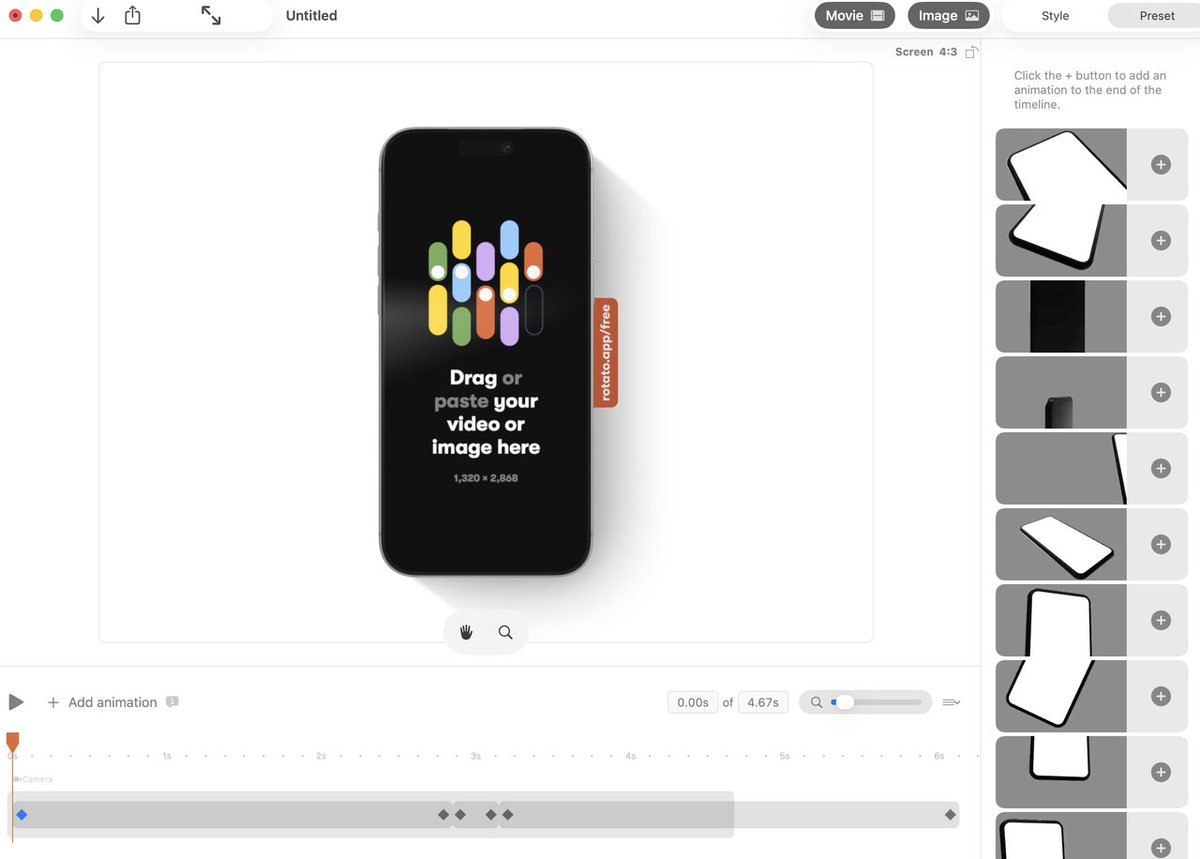Image resolution: width=1200 pixels, height=859 pixels.
Task: Click the small distant phone preset thumbnail
Action: click(x=1061, y=393)
